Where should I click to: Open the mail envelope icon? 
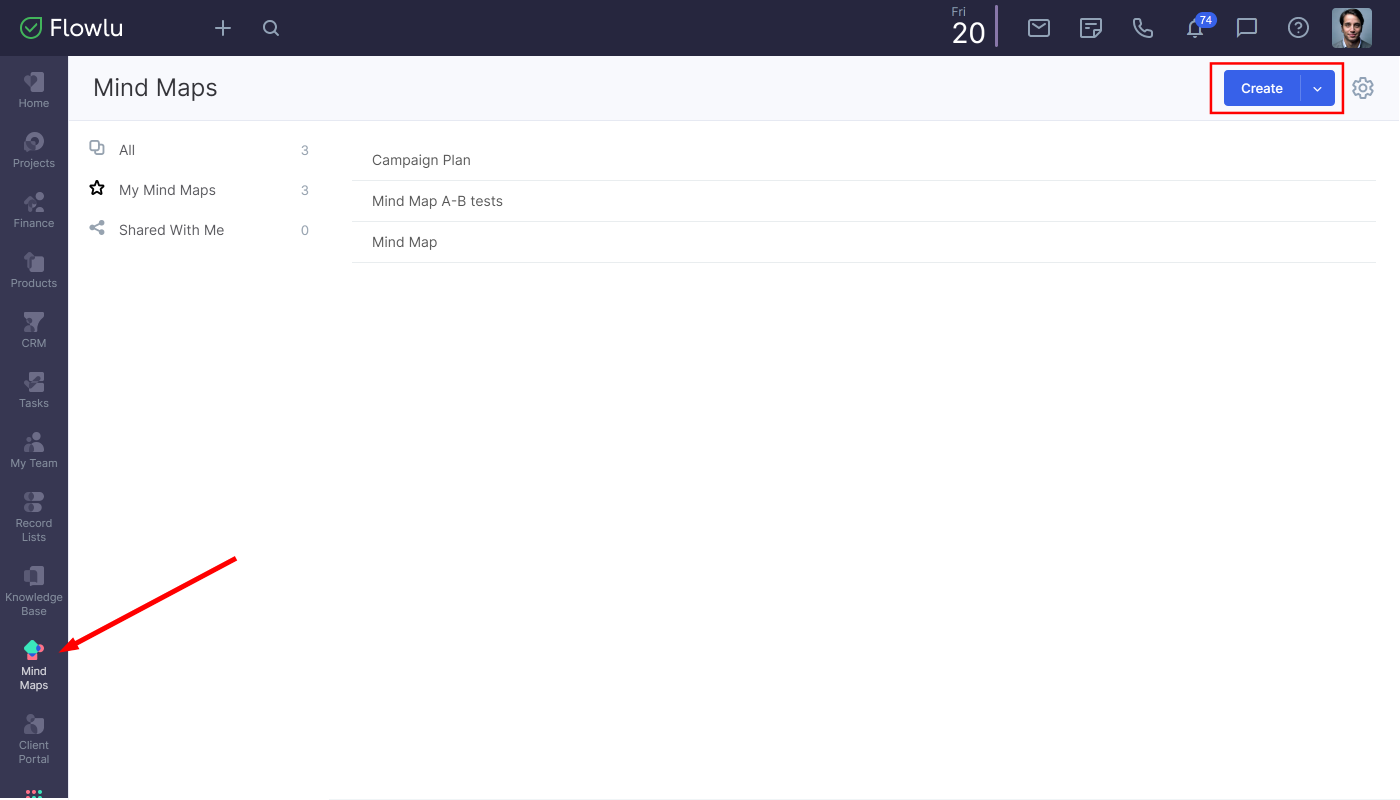click(1039, 28)
